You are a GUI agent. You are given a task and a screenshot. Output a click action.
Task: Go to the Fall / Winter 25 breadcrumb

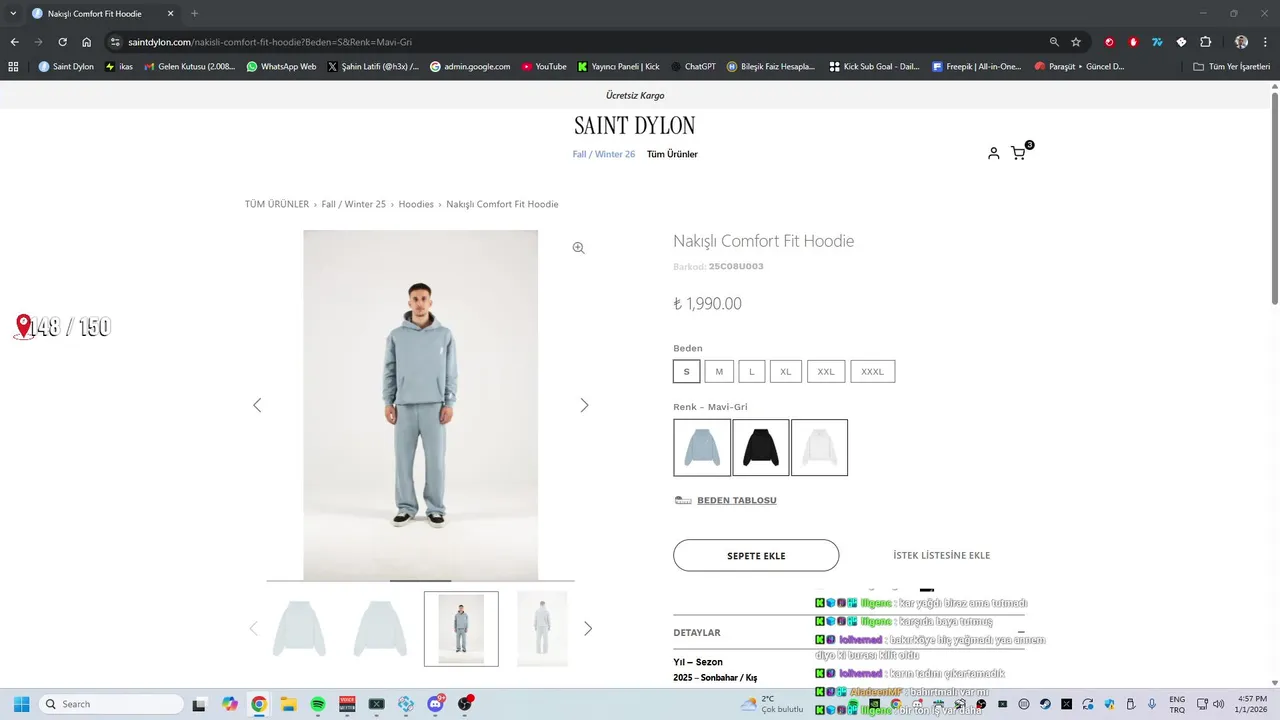click(353, 204)
